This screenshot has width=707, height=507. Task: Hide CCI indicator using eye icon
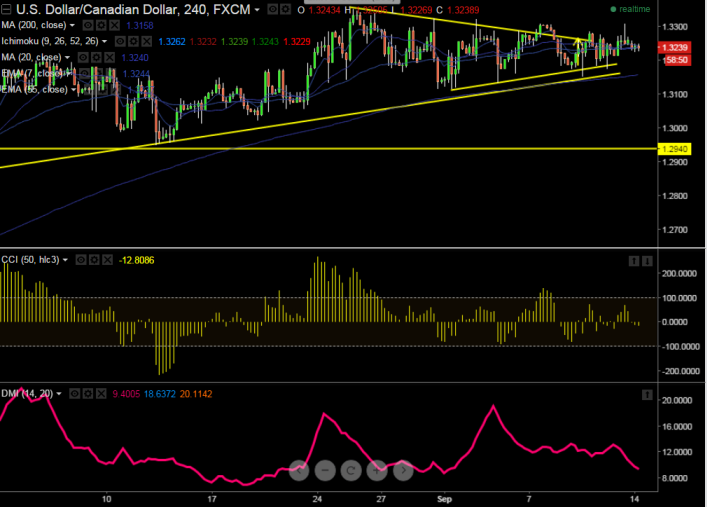pyautogui.click(x=81, y=260)
